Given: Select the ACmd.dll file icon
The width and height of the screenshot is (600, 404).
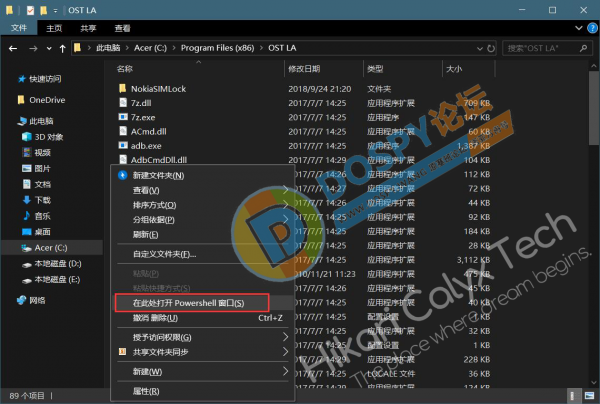Looking at the screenshot, I should click(x=123, y=131).
